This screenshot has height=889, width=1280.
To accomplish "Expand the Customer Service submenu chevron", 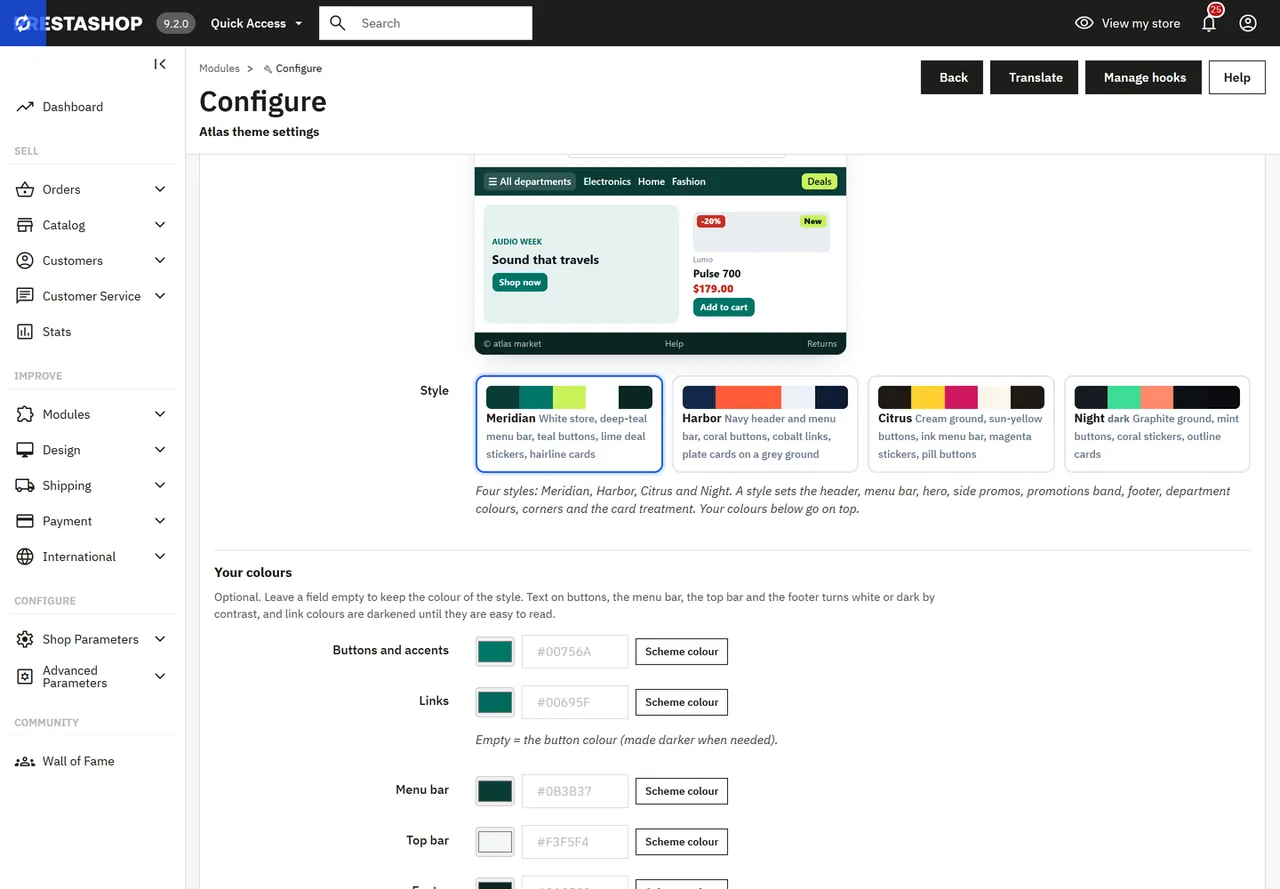I will click(160, 296).
